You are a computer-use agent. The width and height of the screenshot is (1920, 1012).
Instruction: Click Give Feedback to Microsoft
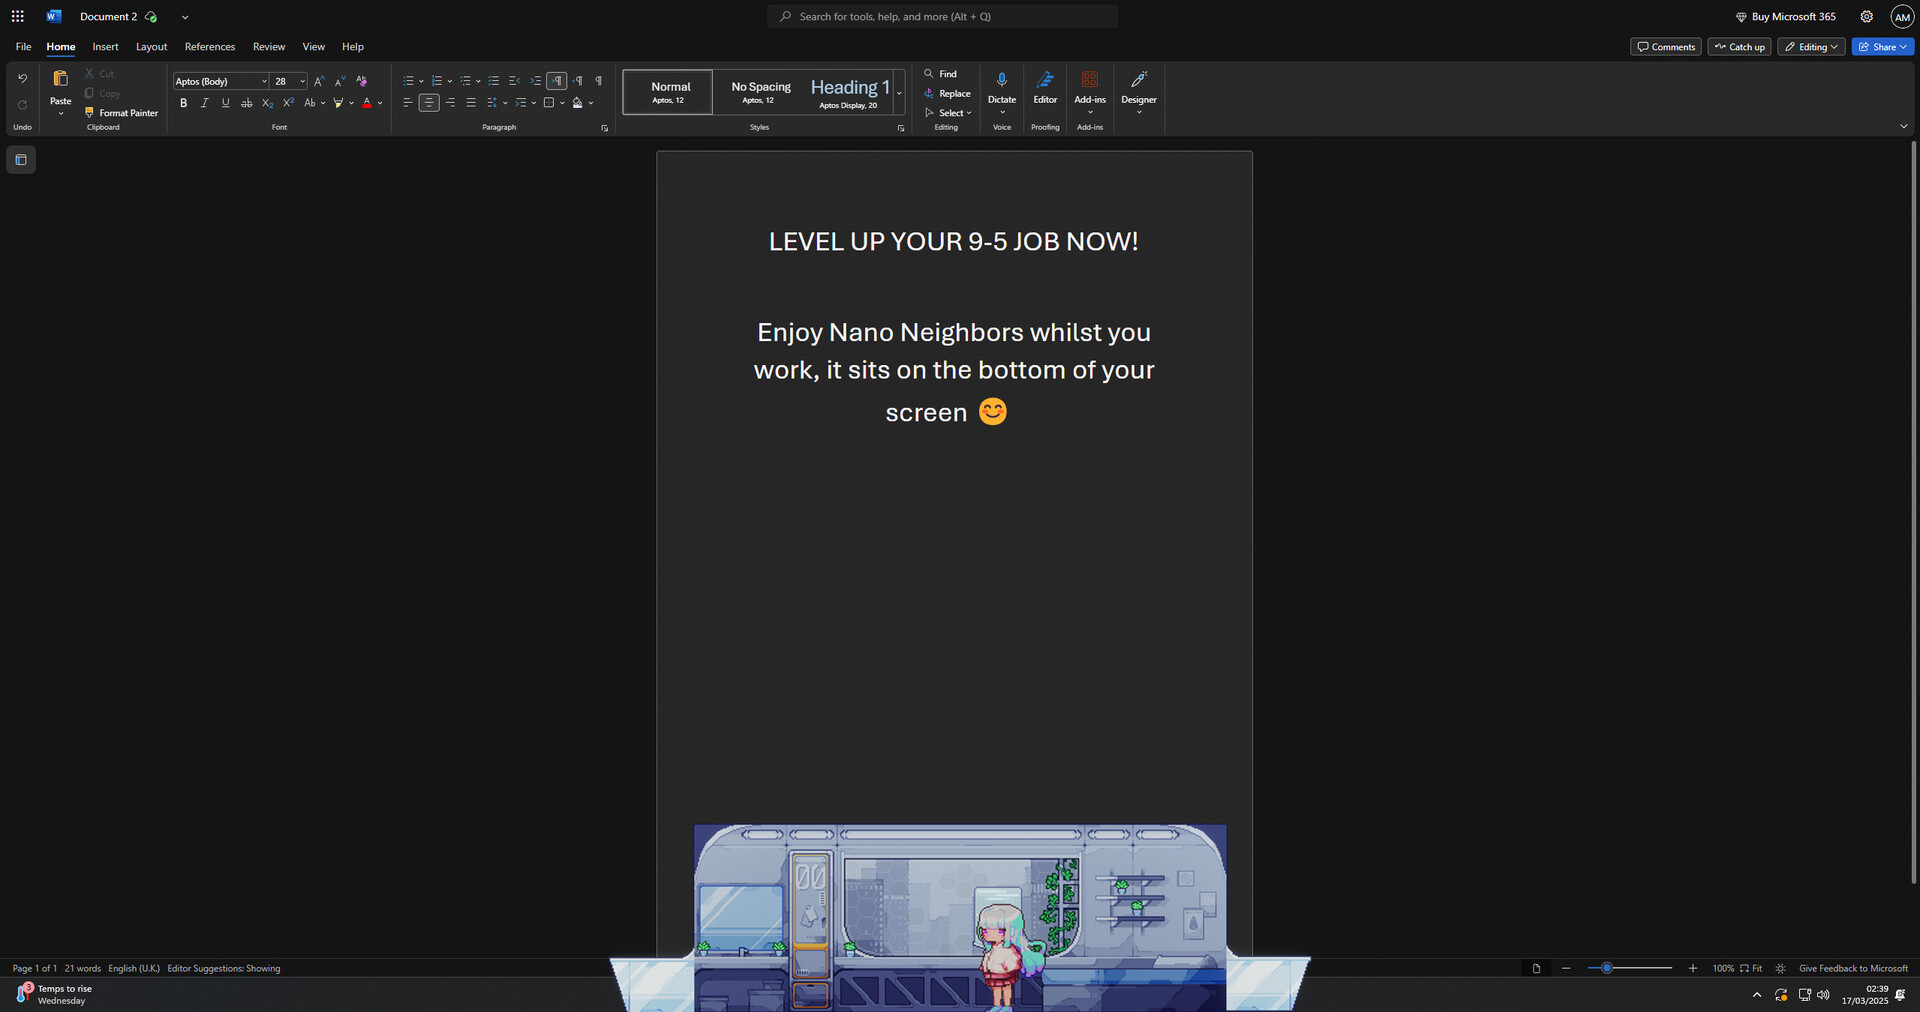pyautogui.click(x=1853, y=968)
